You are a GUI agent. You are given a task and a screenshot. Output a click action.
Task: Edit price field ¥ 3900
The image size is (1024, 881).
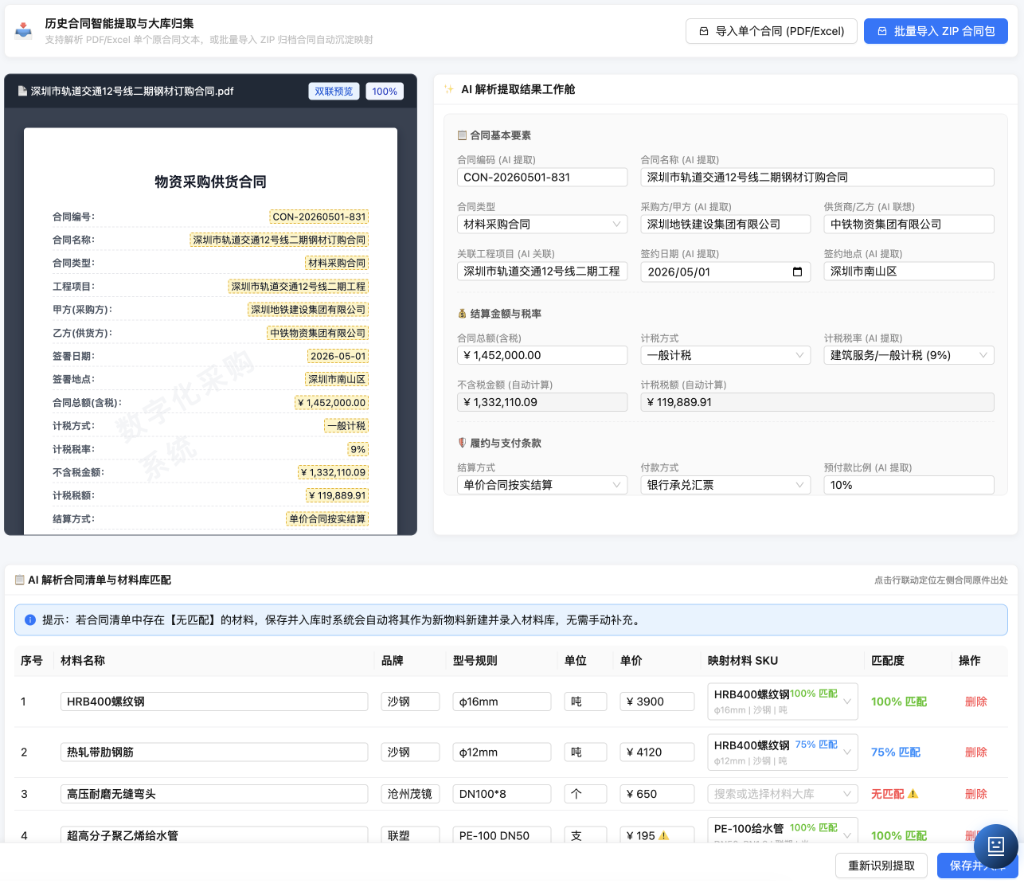click(x=657, y=701)
